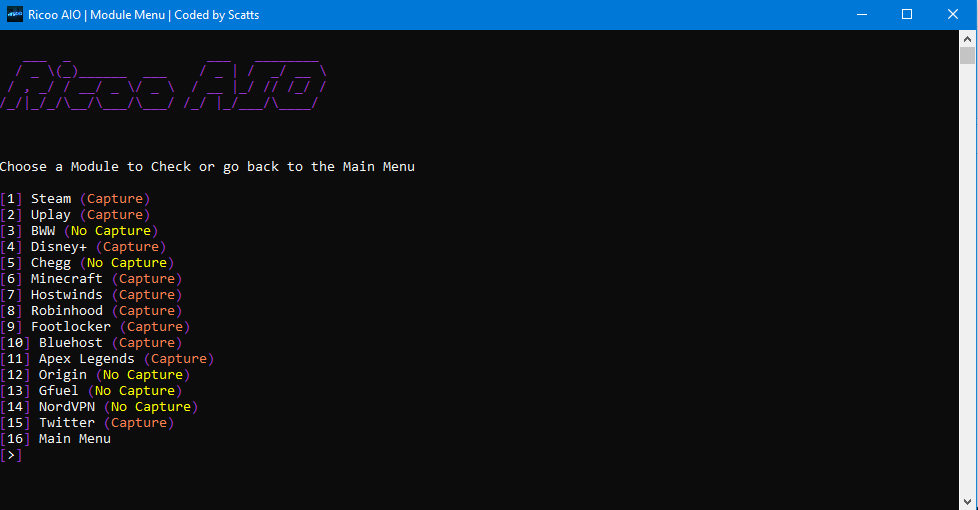Select the '[7] Hostwinds' line
The height and width of the screenshot is (510, 978).
tap(91, 295)
